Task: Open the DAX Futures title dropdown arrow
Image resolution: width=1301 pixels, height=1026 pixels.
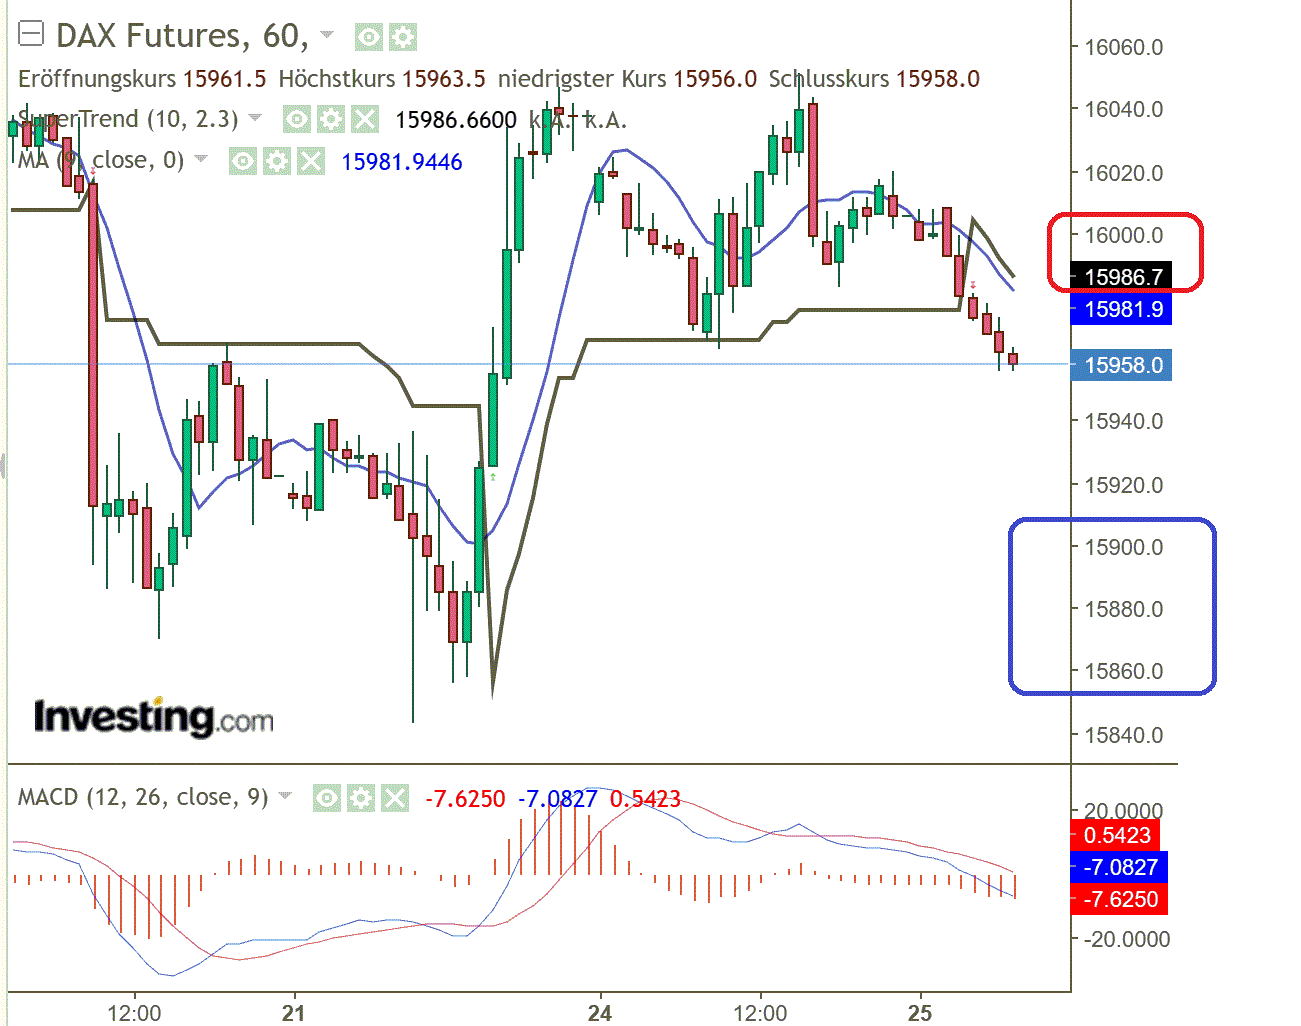Action: click(x=327, y=36)
